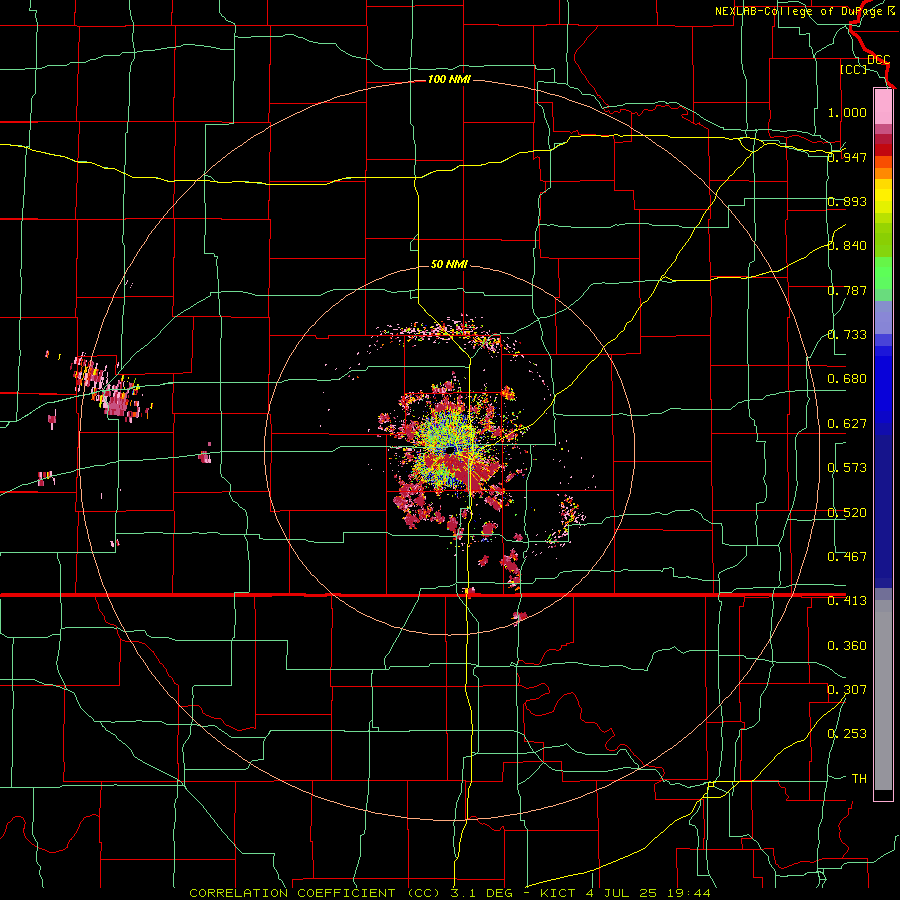Pick the gray swatch on the color bar
This screenshot has height=900, width=900.
tap(883, 695)
